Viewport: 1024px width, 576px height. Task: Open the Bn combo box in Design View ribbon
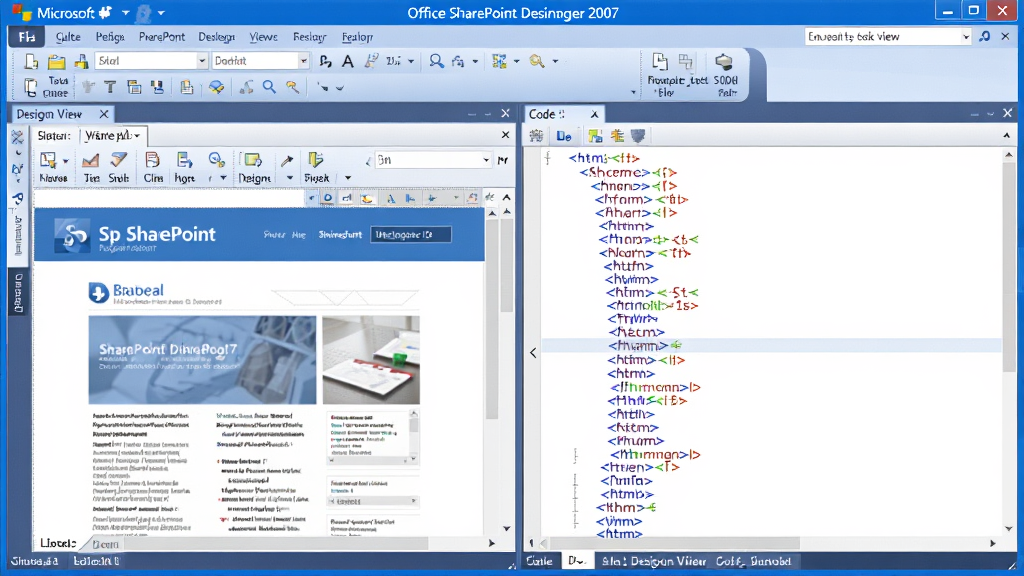click(433, 160)
